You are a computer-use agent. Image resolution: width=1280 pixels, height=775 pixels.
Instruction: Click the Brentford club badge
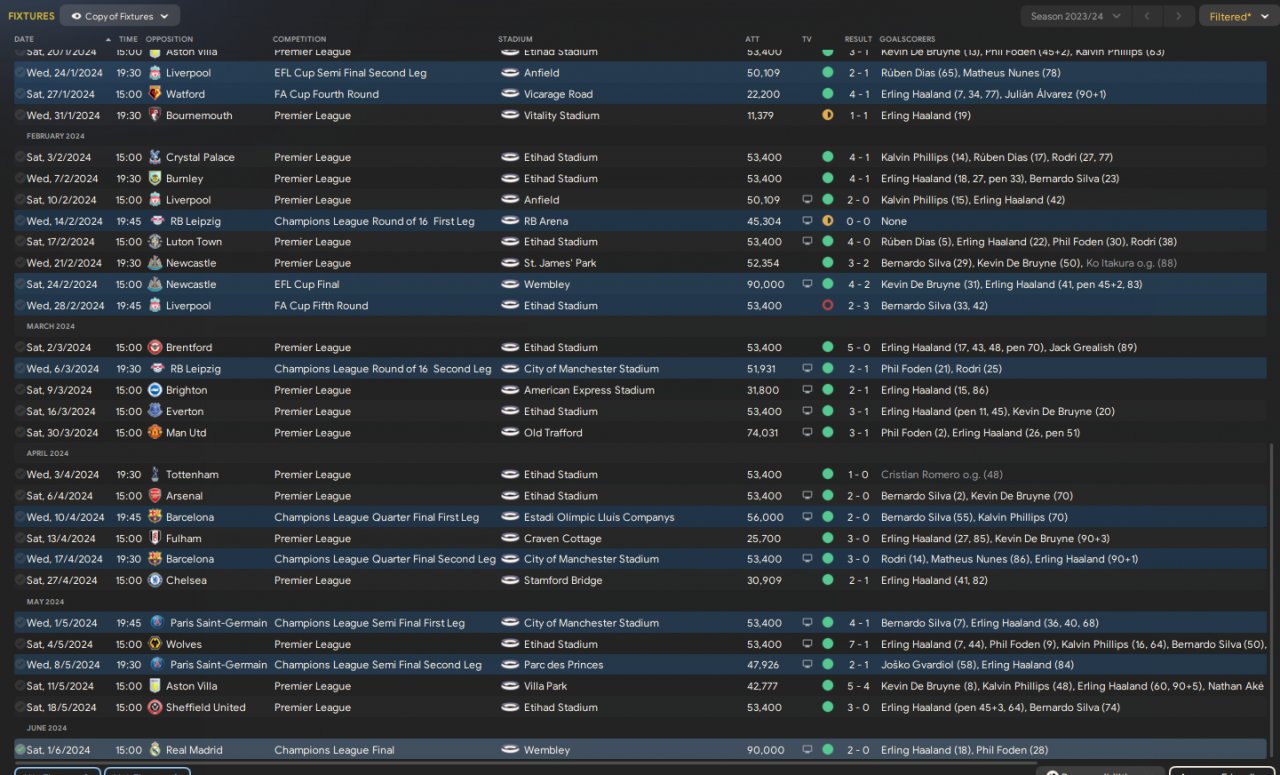(155, 348)
